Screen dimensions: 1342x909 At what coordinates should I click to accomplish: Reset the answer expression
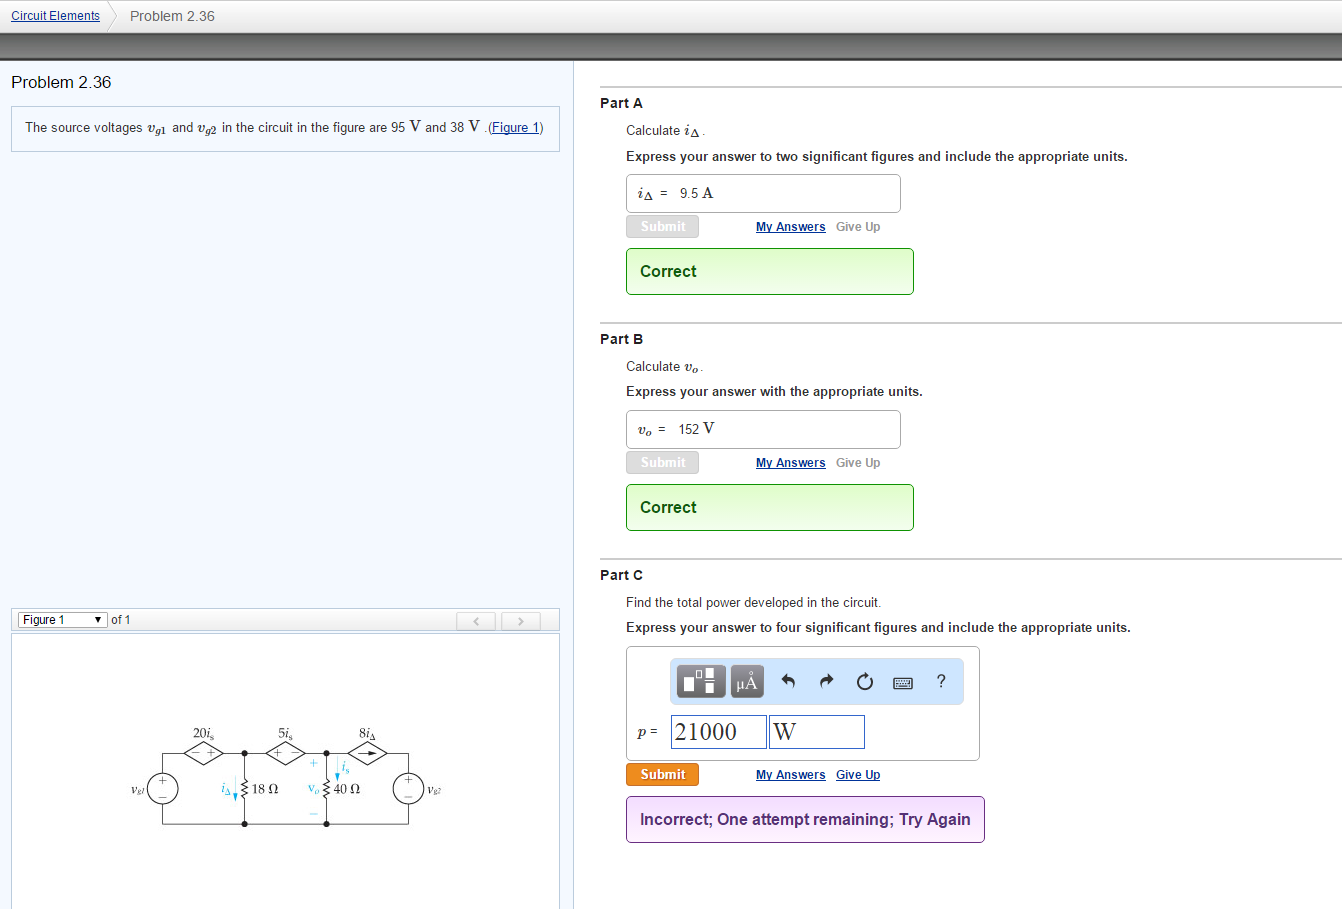click(x=864, y=681)
